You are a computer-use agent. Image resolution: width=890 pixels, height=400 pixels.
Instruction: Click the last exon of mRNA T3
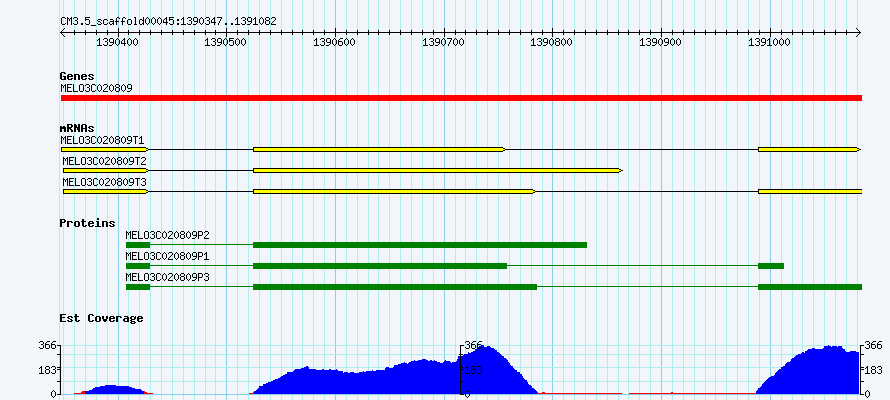coord(810,192)
